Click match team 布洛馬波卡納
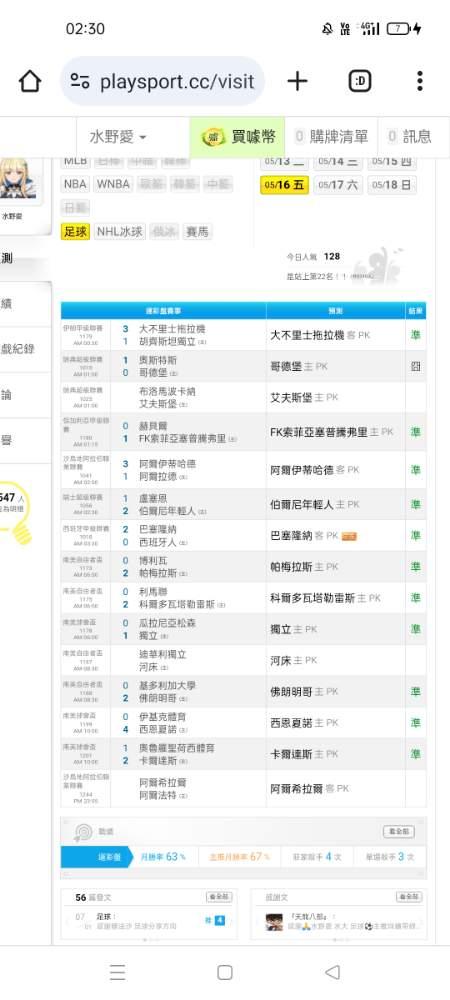Viewport: 450px width, 1000px height. tap(166, 392)
